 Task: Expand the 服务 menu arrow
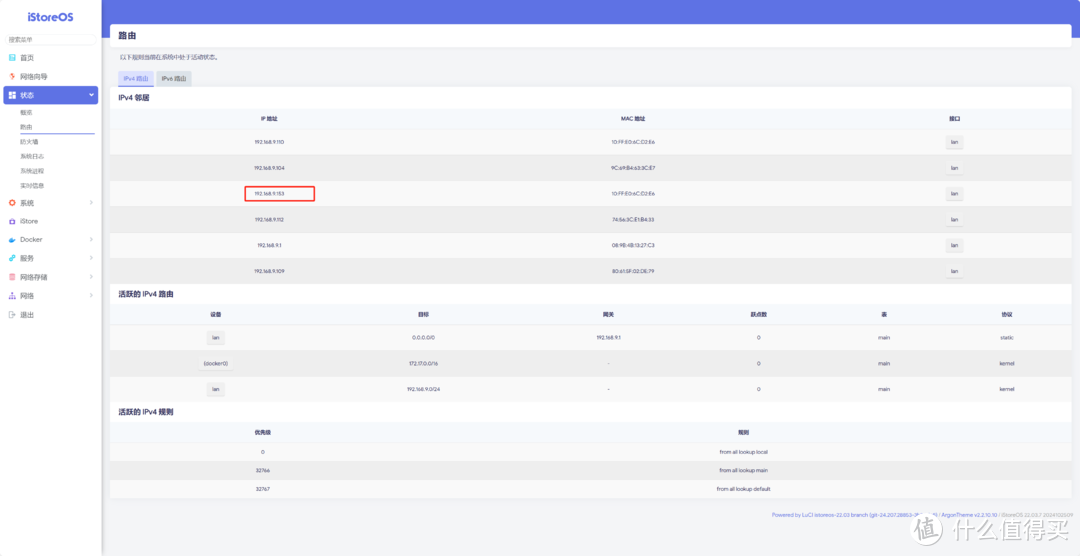click(91, 258)
